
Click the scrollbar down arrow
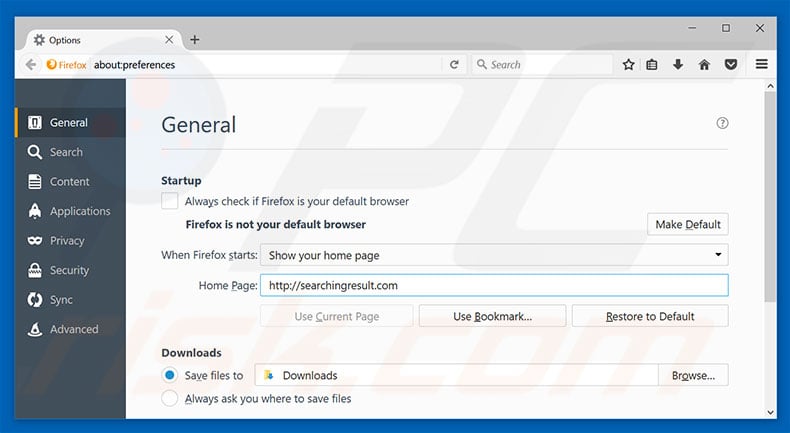tap(770, 412)
